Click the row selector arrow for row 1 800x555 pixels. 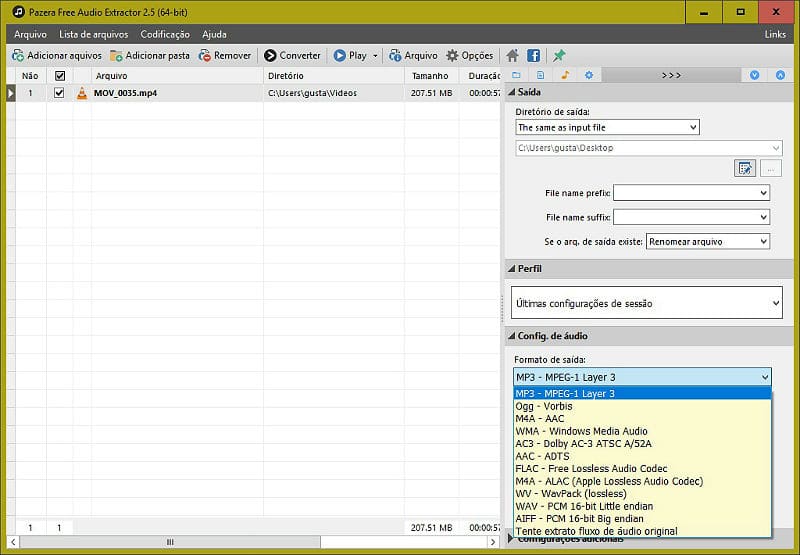pos(11,93)
